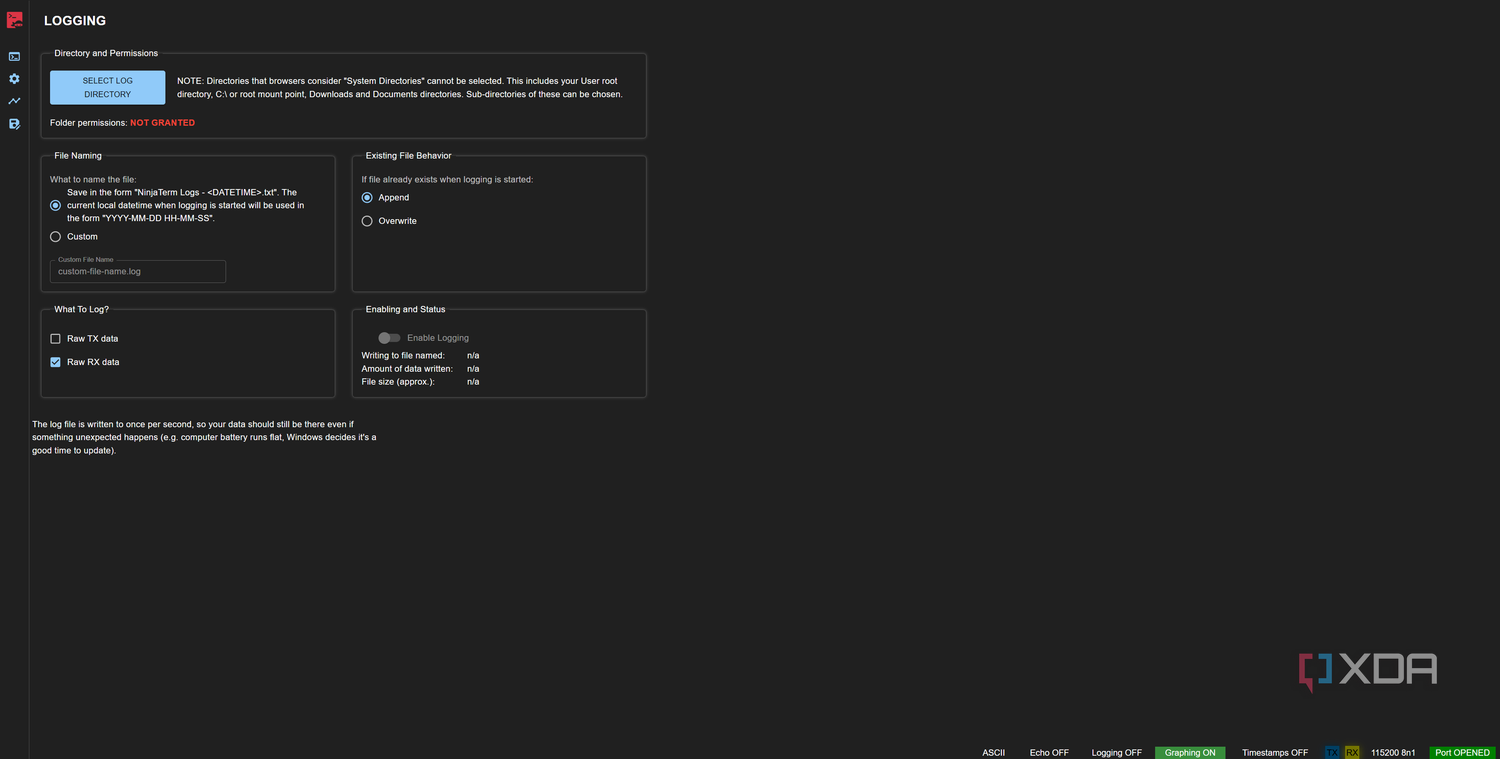The width and height of the screenshot is (1500, 759).
Task: Open the logging view from the sidebar
Action: (14, 124)
